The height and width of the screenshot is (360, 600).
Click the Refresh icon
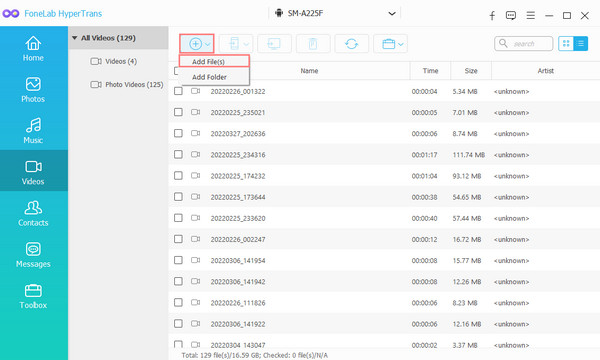pyautogui.click(x=351, y=44)
